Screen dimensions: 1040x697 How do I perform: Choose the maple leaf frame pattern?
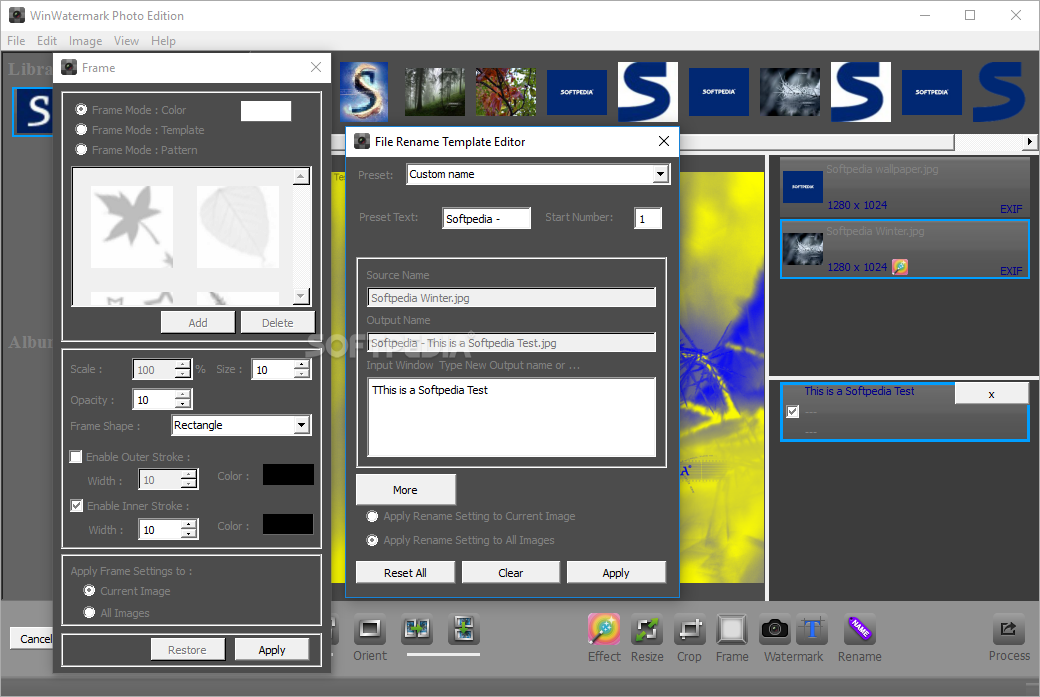(x=132, y=227)
